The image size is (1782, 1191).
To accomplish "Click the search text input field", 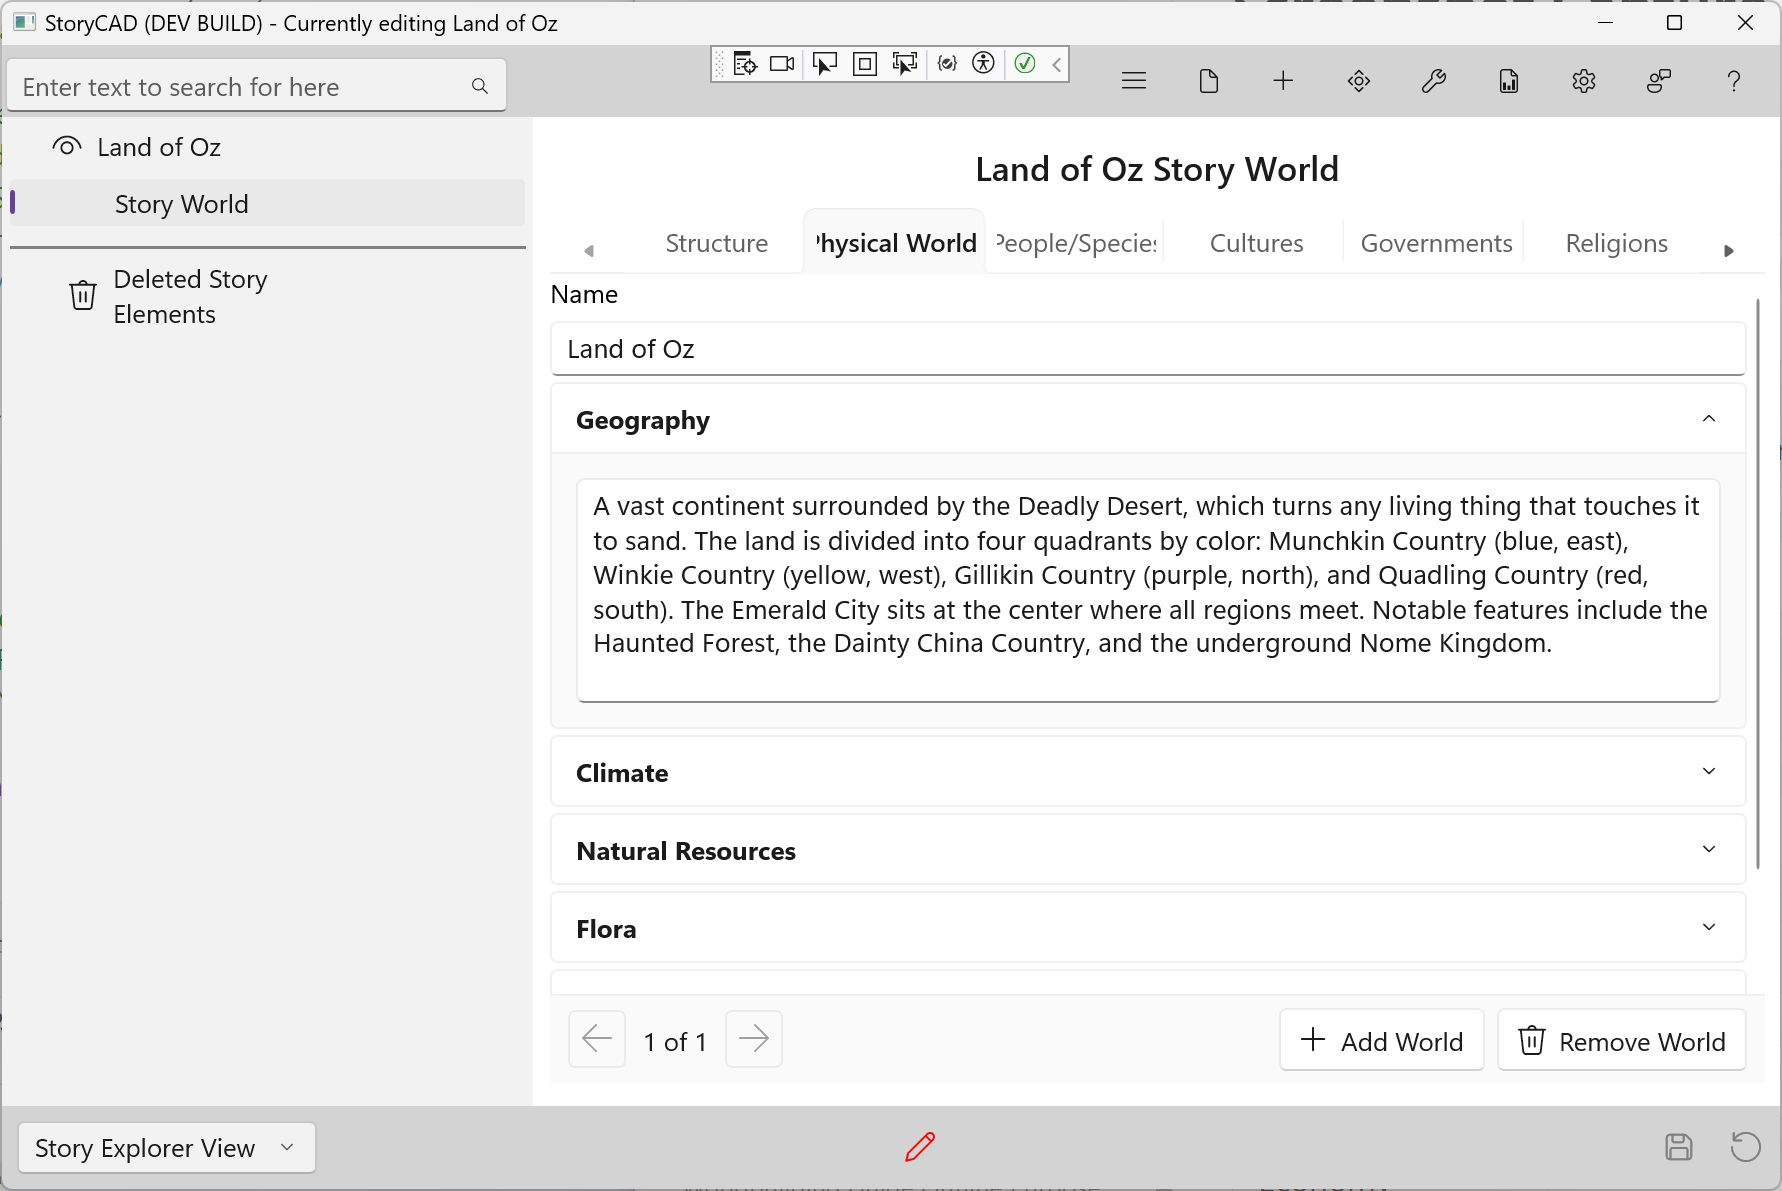I will point(240,87).
